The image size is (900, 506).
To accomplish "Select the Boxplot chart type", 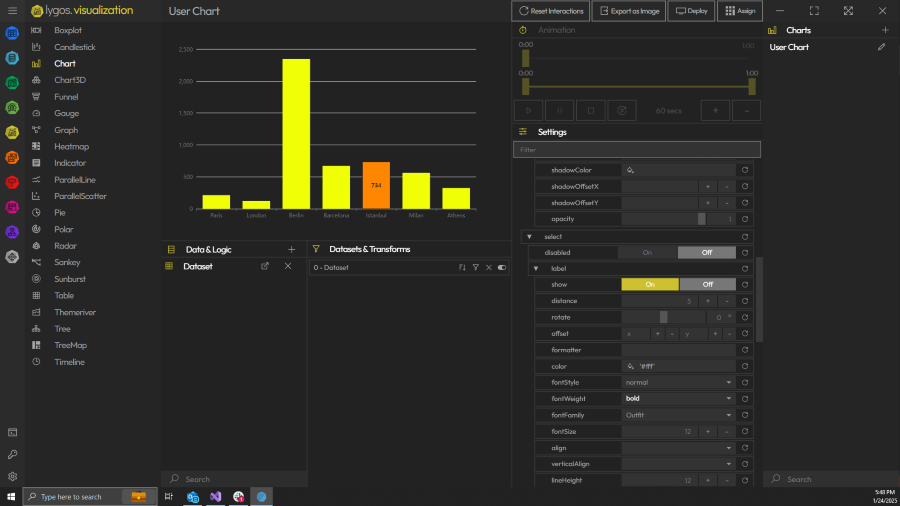I will [68, 30].
